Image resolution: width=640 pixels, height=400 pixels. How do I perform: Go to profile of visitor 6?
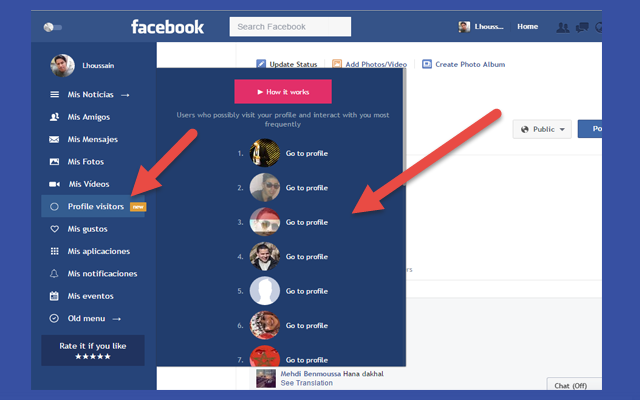coord(307,326)
